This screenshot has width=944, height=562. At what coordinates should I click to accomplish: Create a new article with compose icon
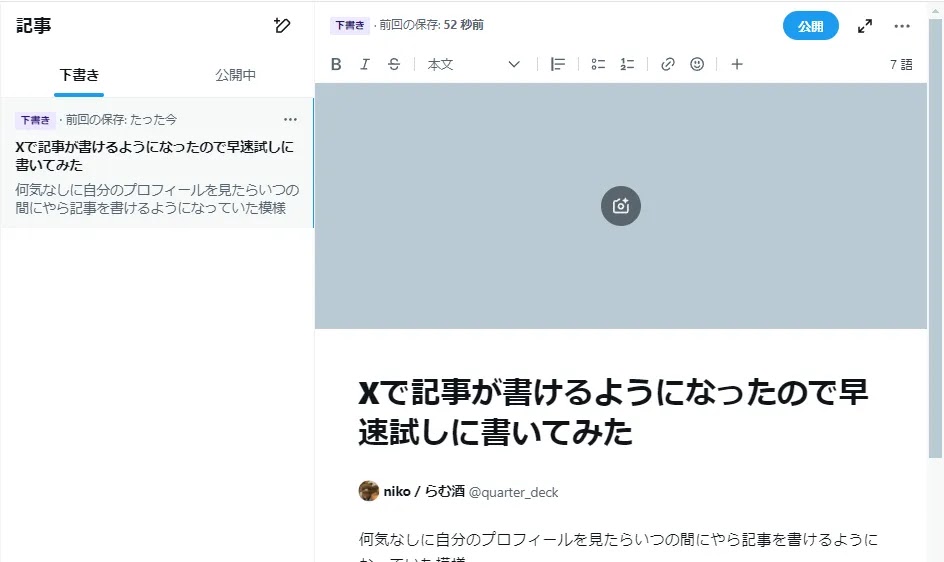[282, 25]
